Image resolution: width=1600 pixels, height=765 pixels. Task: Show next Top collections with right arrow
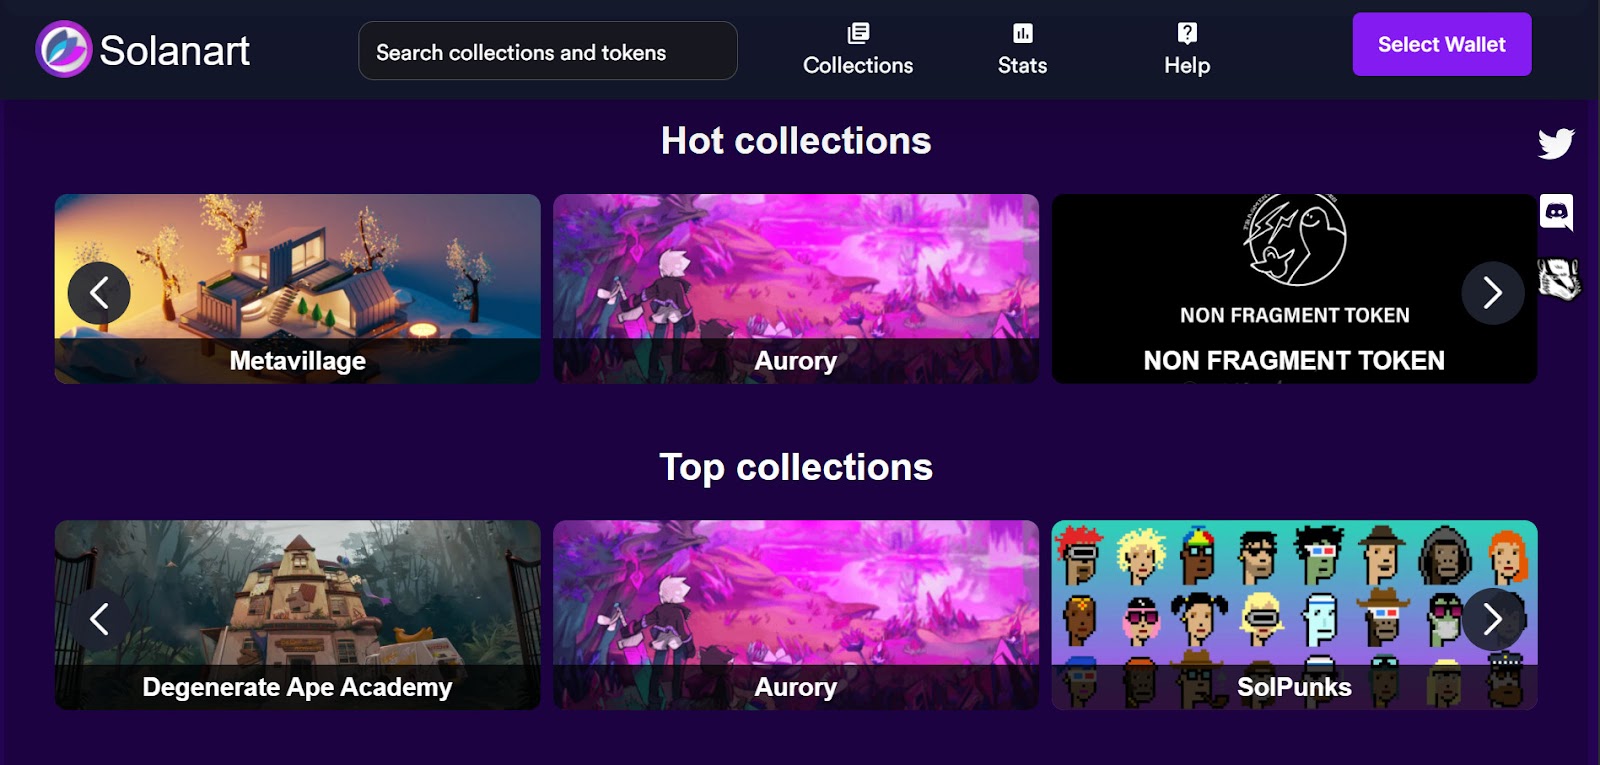point(1492,619)
